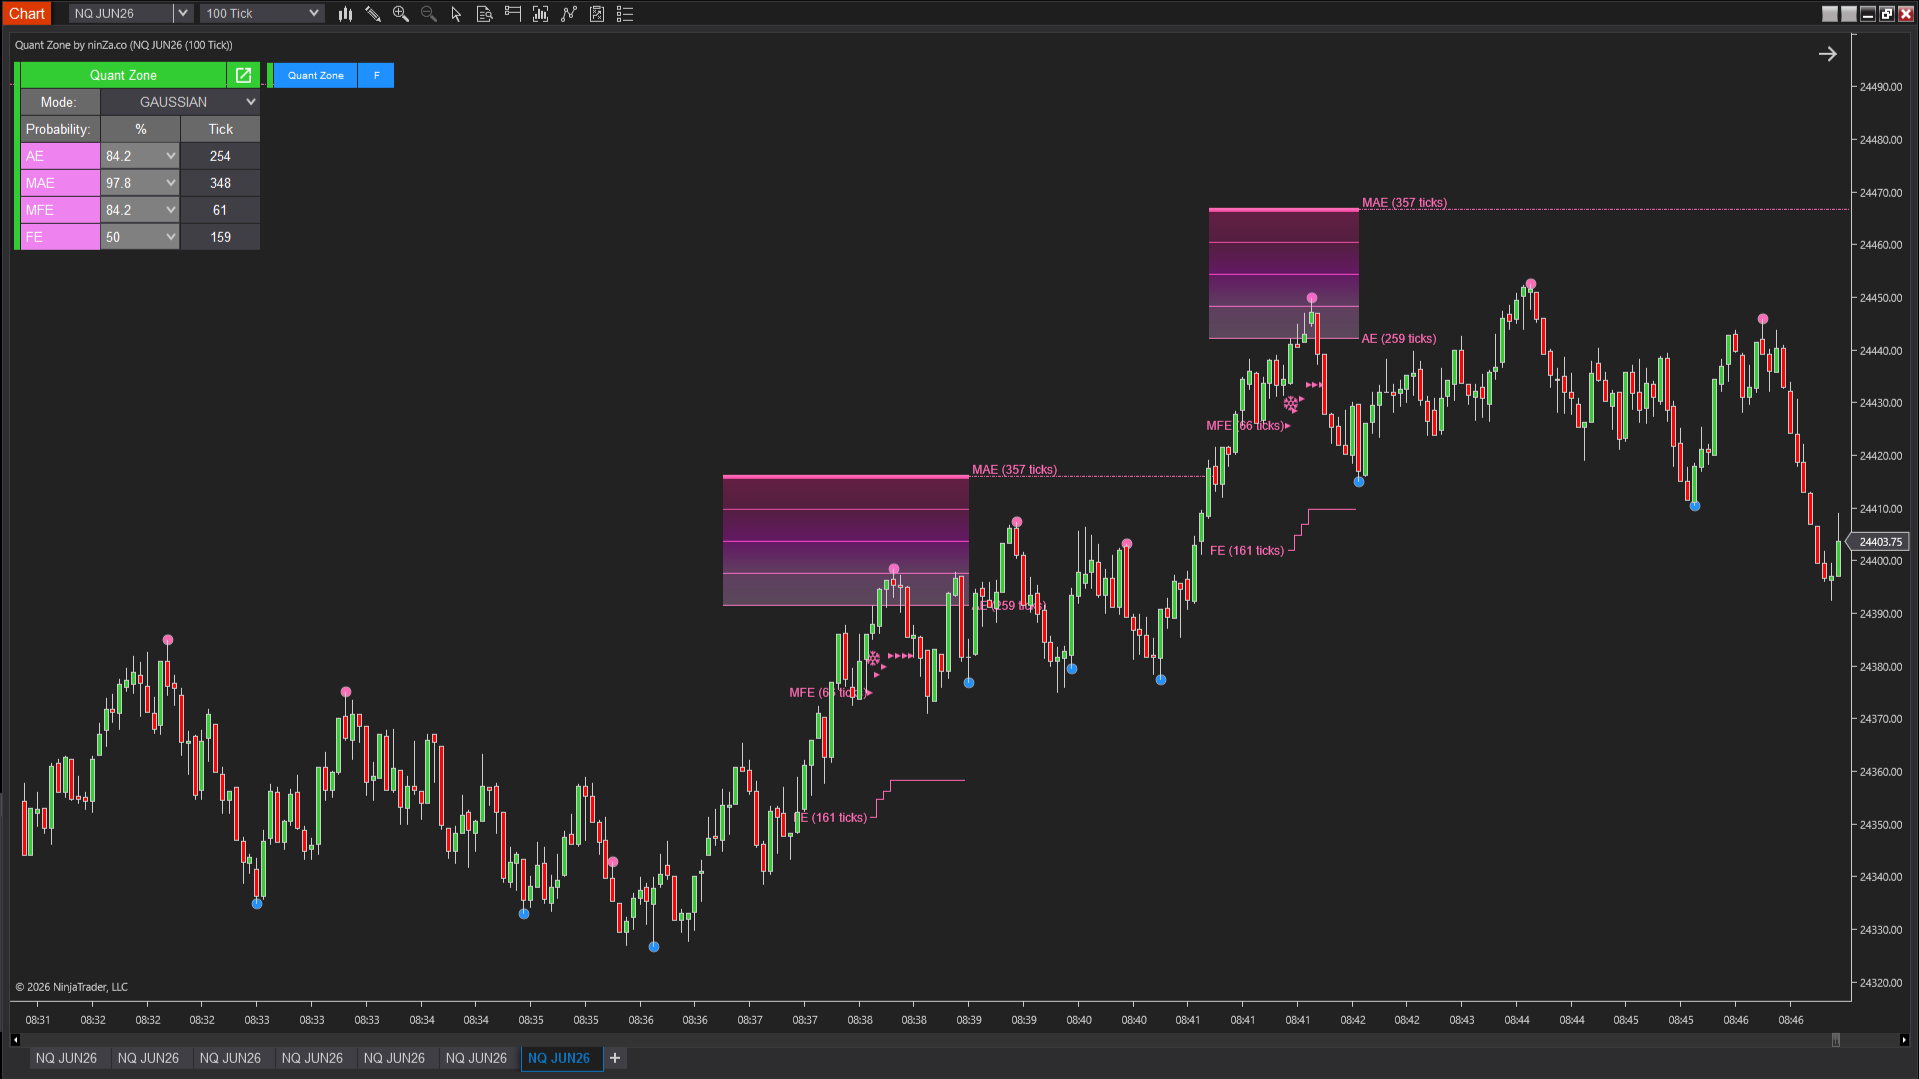
Task: Click the scroll-right arrow on chart
Action: pos(1827,54)
